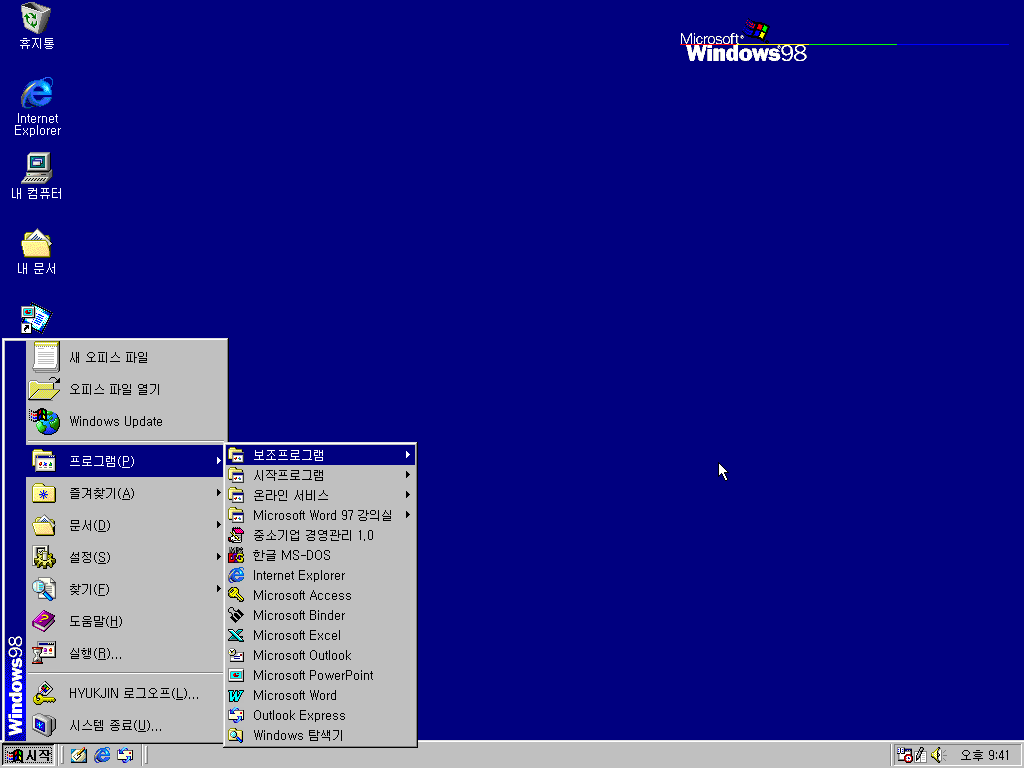The image size is (1024, 768).
Task: Expand the 온라인 서비스 submenu arrow
Action: click(408, 495)
